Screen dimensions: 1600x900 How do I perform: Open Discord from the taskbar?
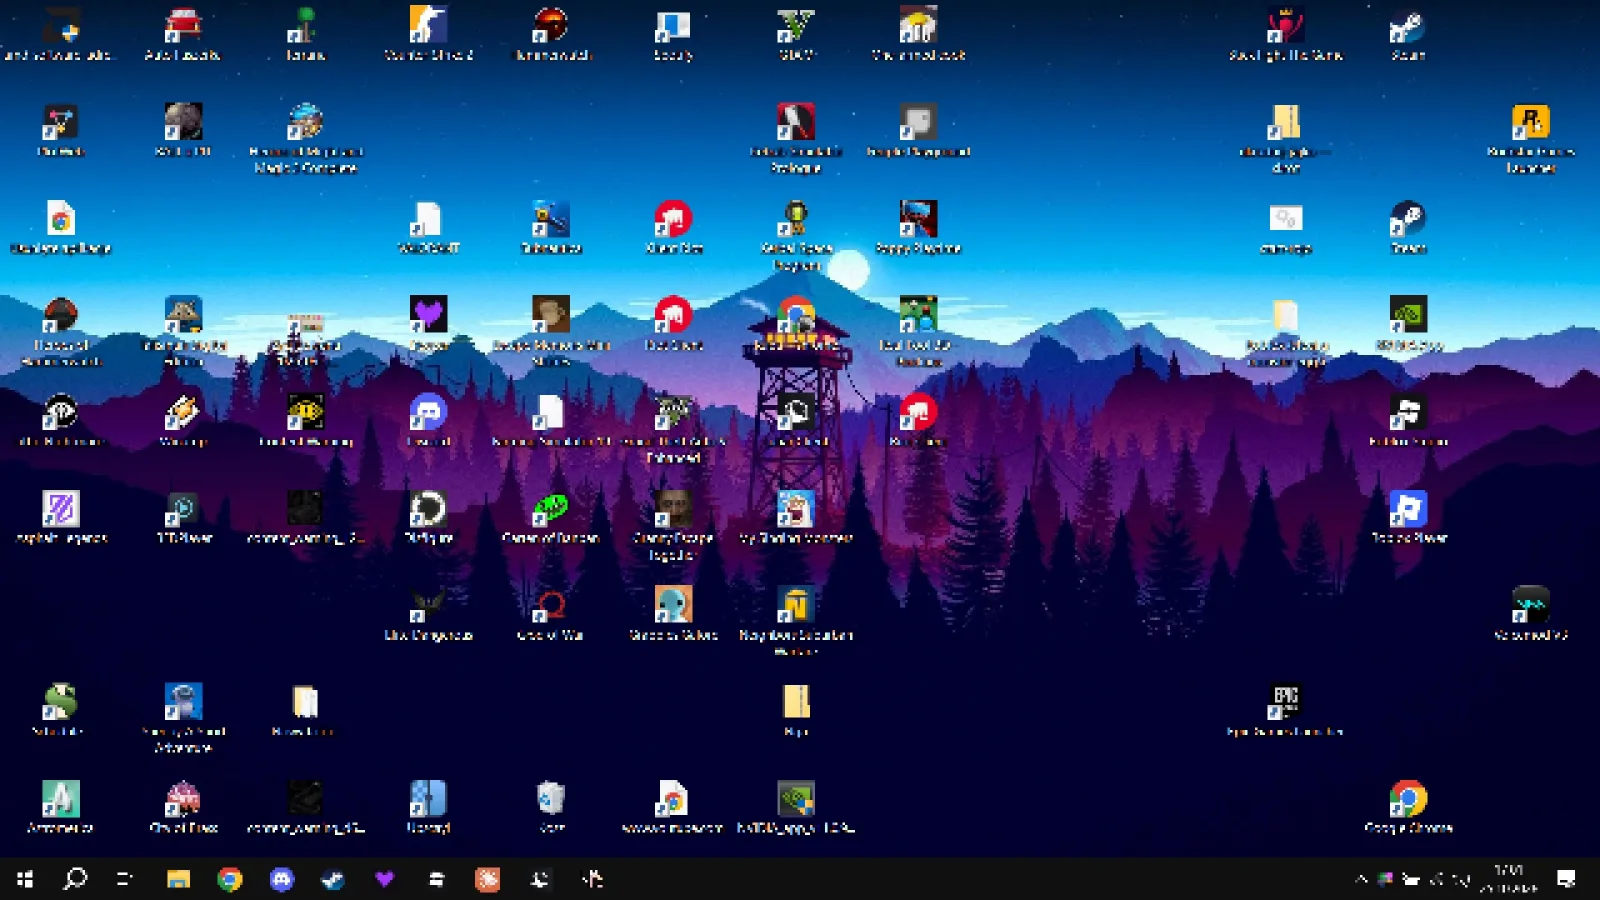click(x=282, y=879)
